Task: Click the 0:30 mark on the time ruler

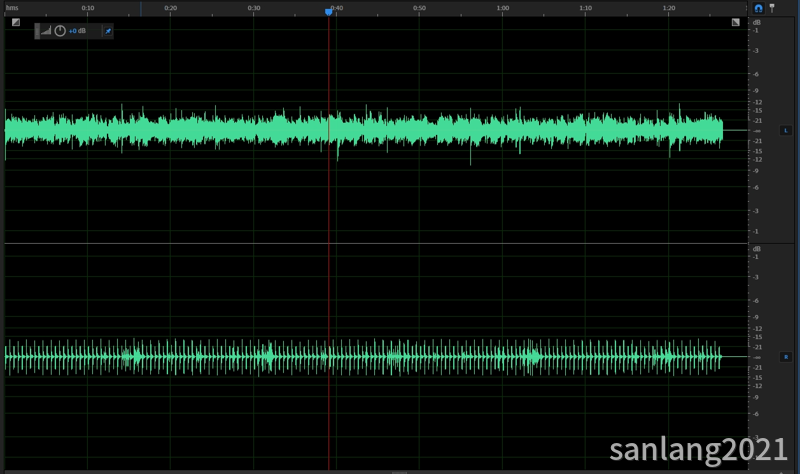Action: click(254, 8)
